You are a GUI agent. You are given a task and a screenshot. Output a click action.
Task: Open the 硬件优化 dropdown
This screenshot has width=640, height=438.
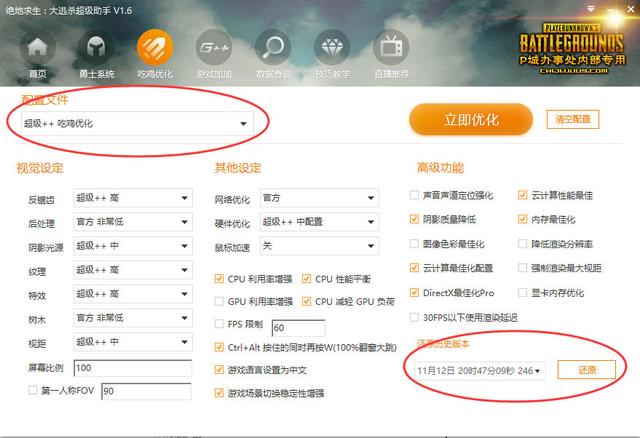click(x=319, y=222)
